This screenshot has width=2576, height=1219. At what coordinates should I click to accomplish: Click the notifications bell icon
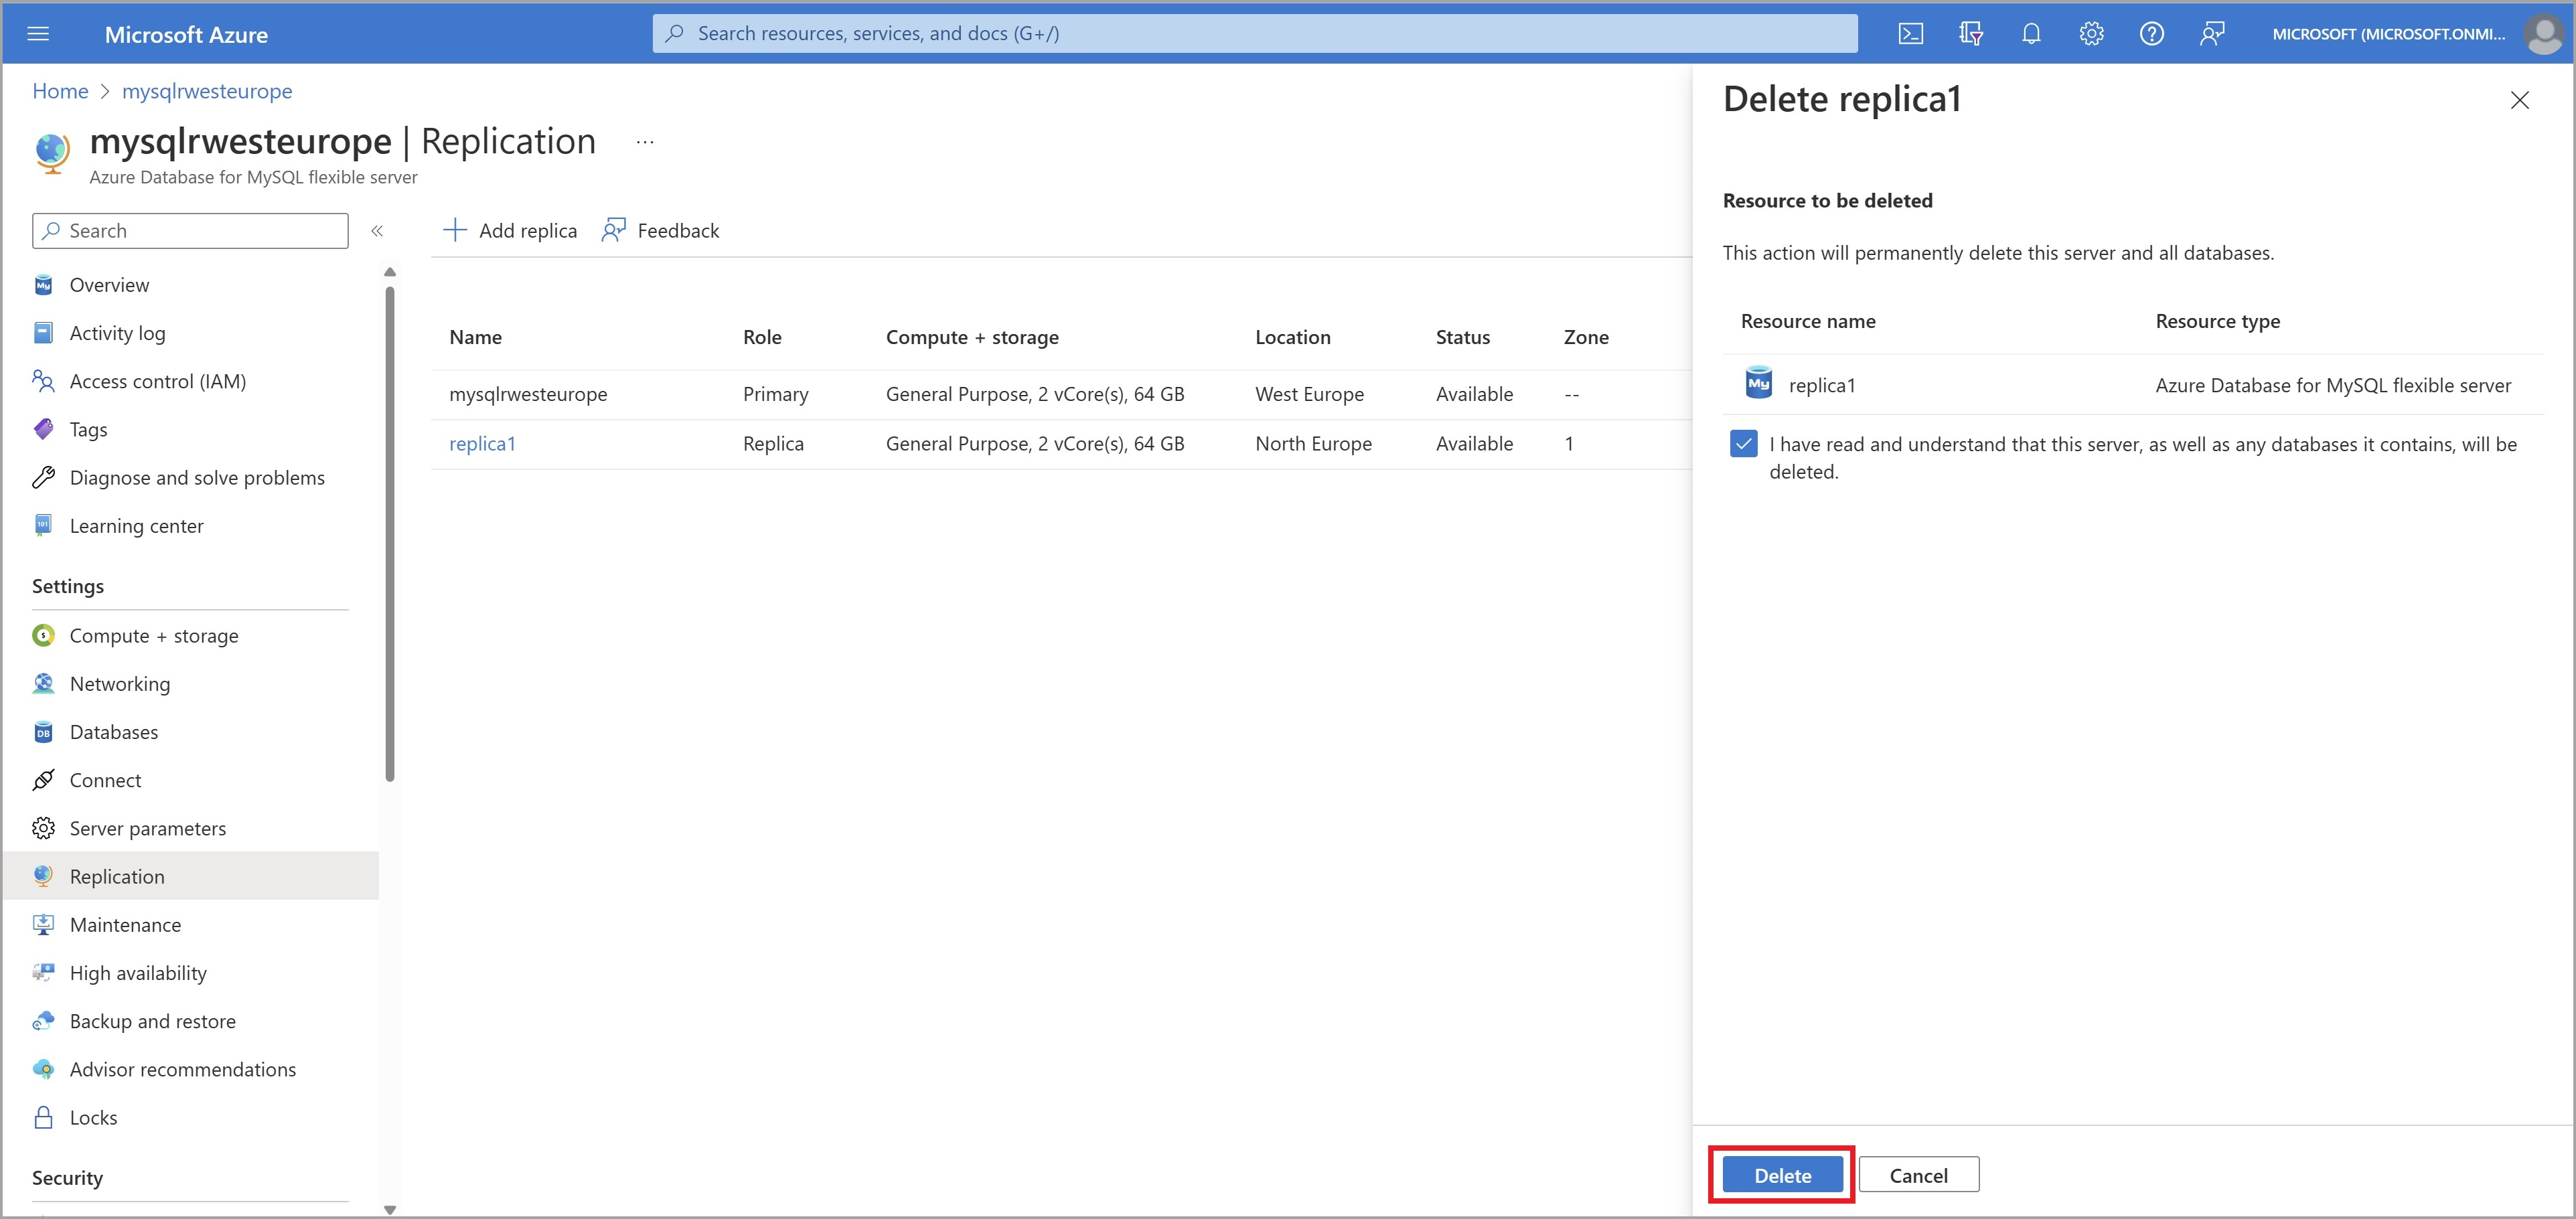pos(2030,34)
